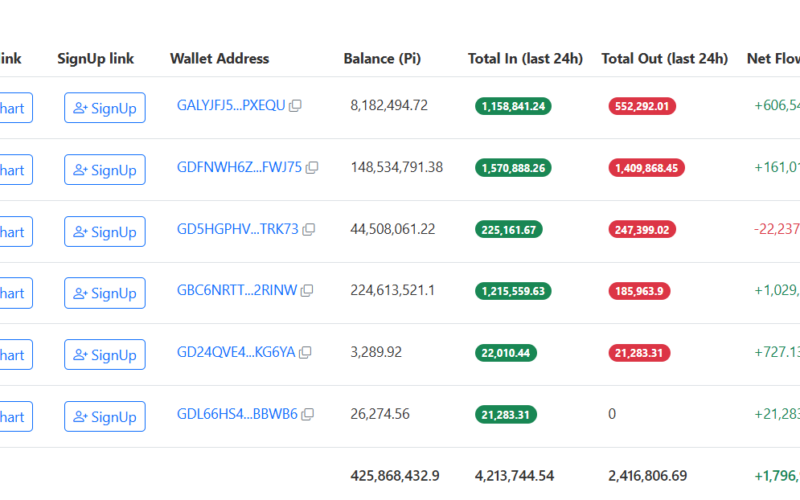The width and height of the screenshot is (800, 500).
Task: Copy the GDFNWH6Z...FWJ75 address via copy icon
Action: [x=312, y=168]
